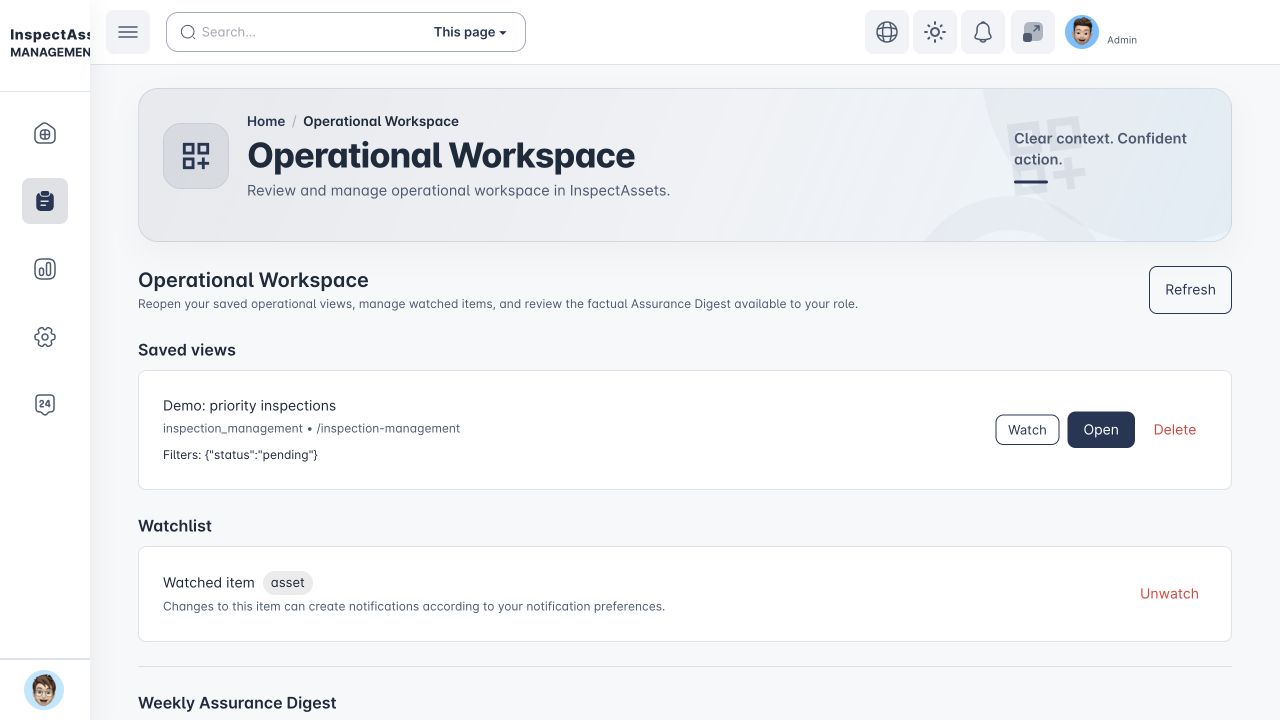Click the Filters status pending text
Screen dimensions: 1280x720
tap(240, 455)
